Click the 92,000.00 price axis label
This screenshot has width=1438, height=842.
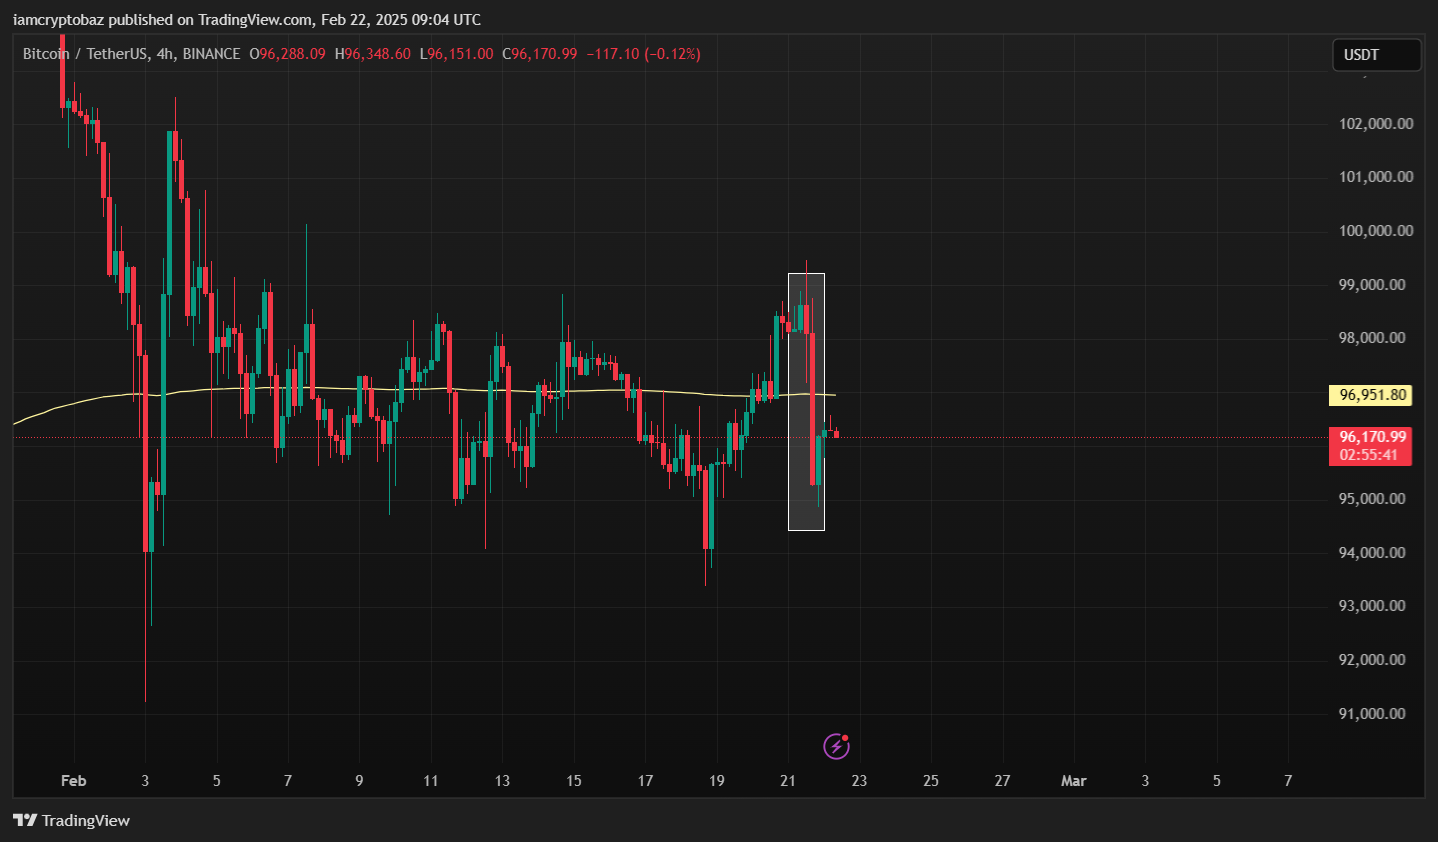[x=1372, y=660]
